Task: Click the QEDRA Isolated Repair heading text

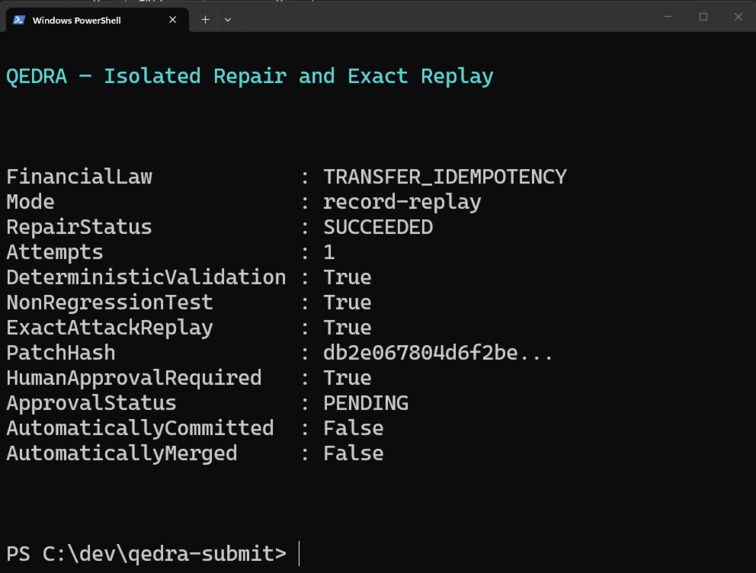Action: (250, 76)
